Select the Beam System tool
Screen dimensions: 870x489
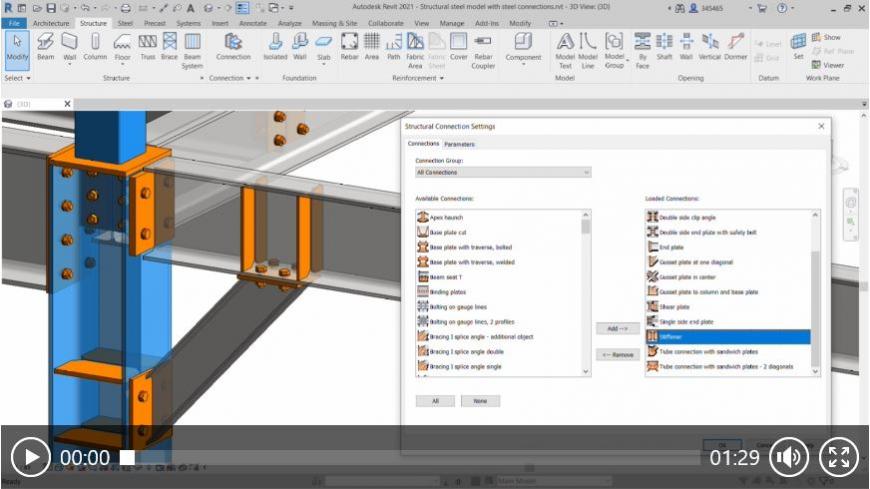point(192,51)
